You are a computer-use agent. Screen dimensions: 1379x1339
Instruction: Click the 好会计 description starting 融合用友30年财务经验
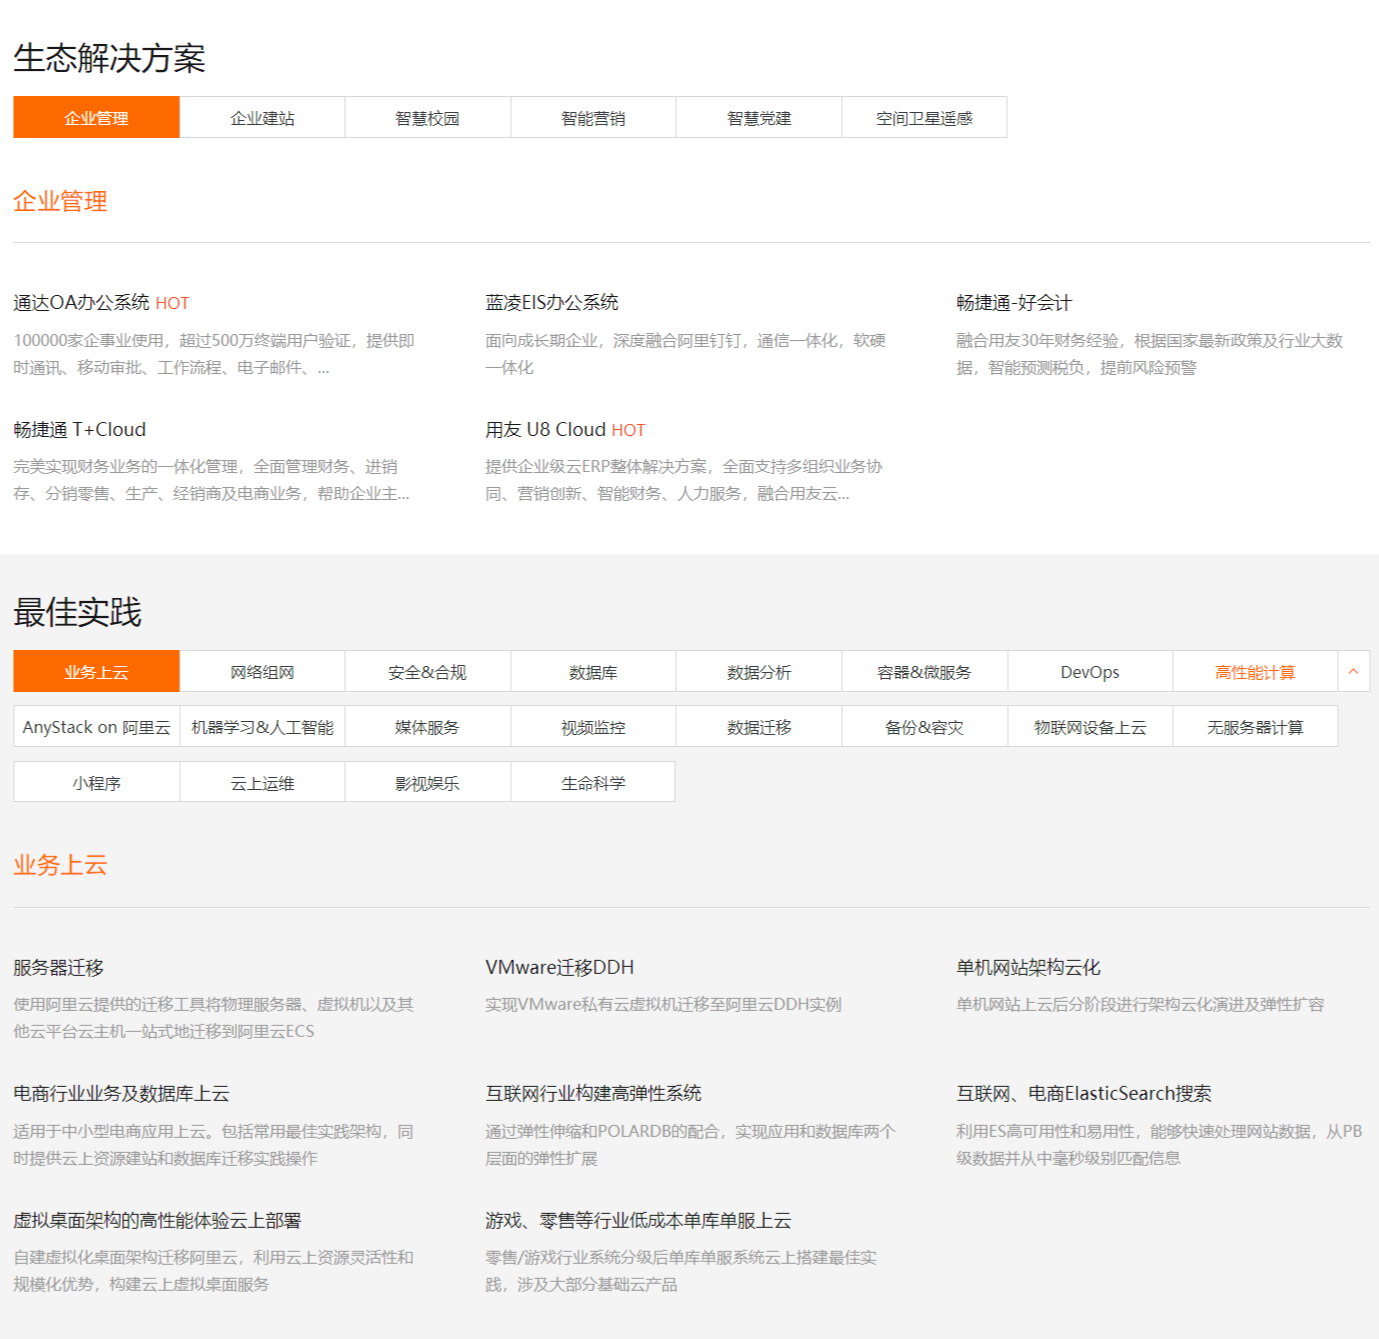coord(1149,354)
